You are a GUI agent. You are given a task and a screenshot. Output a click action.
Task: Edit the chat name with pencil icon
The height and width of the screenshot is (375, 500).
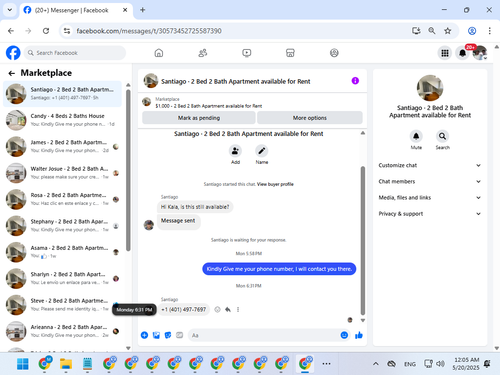click(262, 151)
